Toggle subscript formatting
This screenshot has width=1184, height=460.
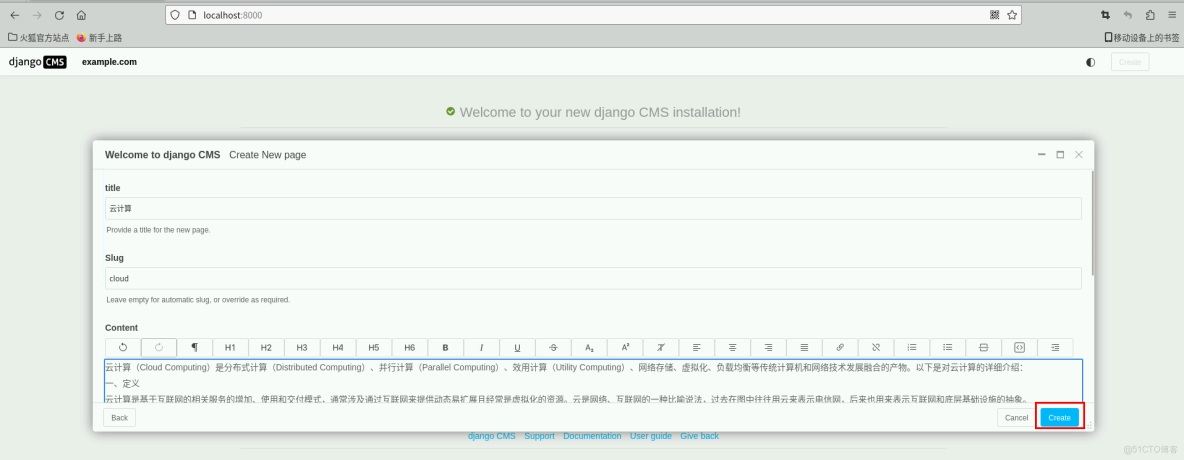point(589,347)
